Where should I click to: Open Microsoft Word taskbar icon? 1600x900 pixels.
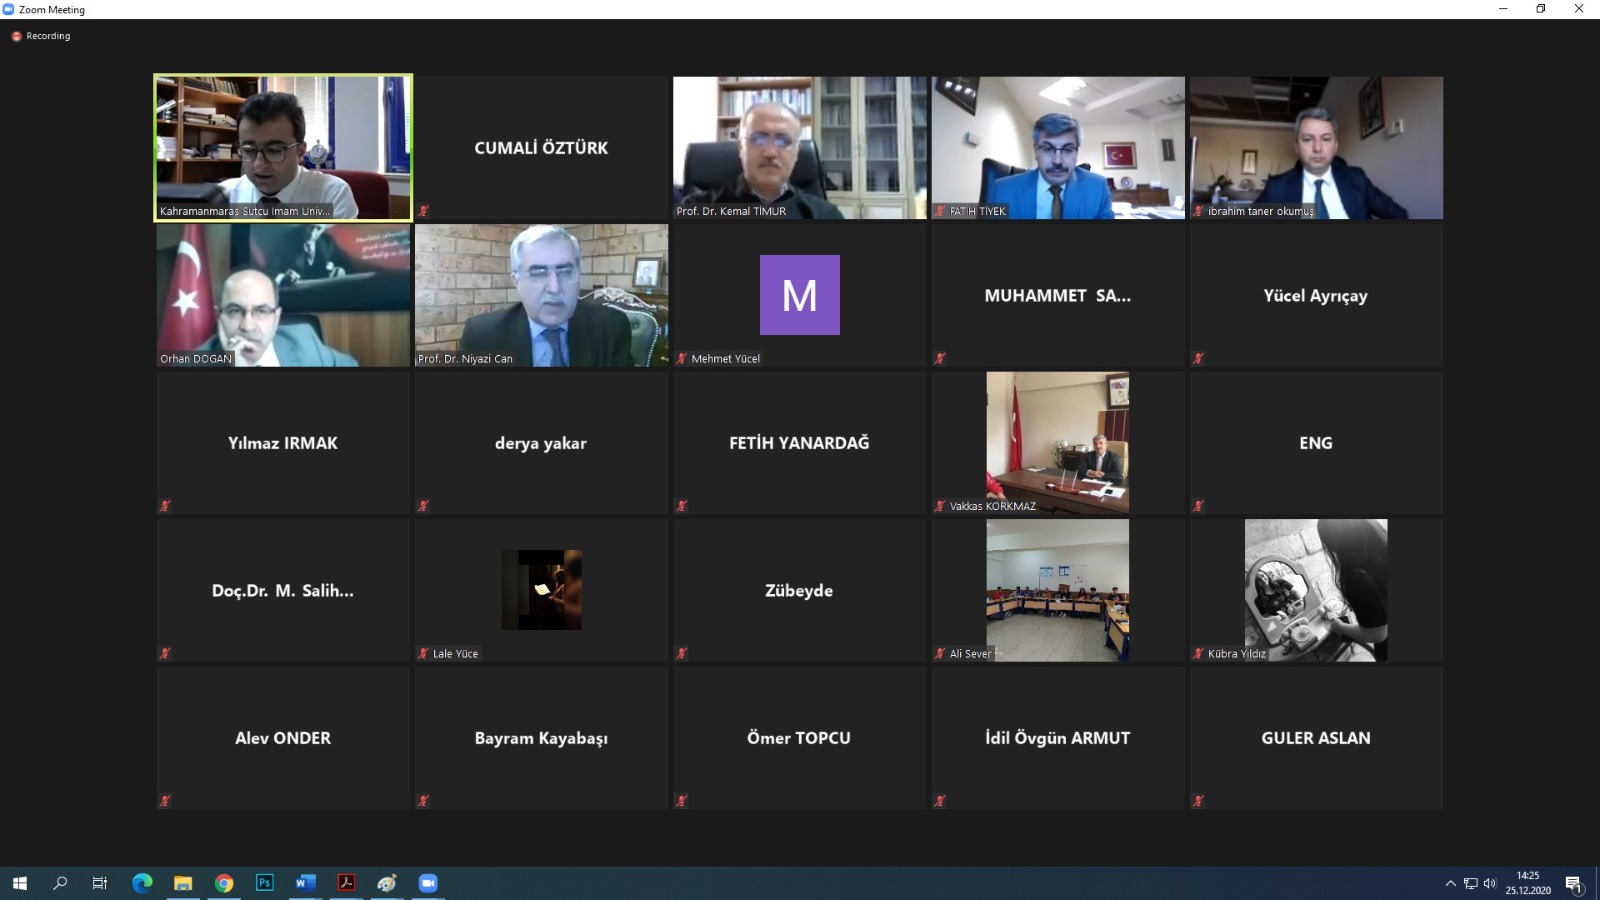coord(305,883)
